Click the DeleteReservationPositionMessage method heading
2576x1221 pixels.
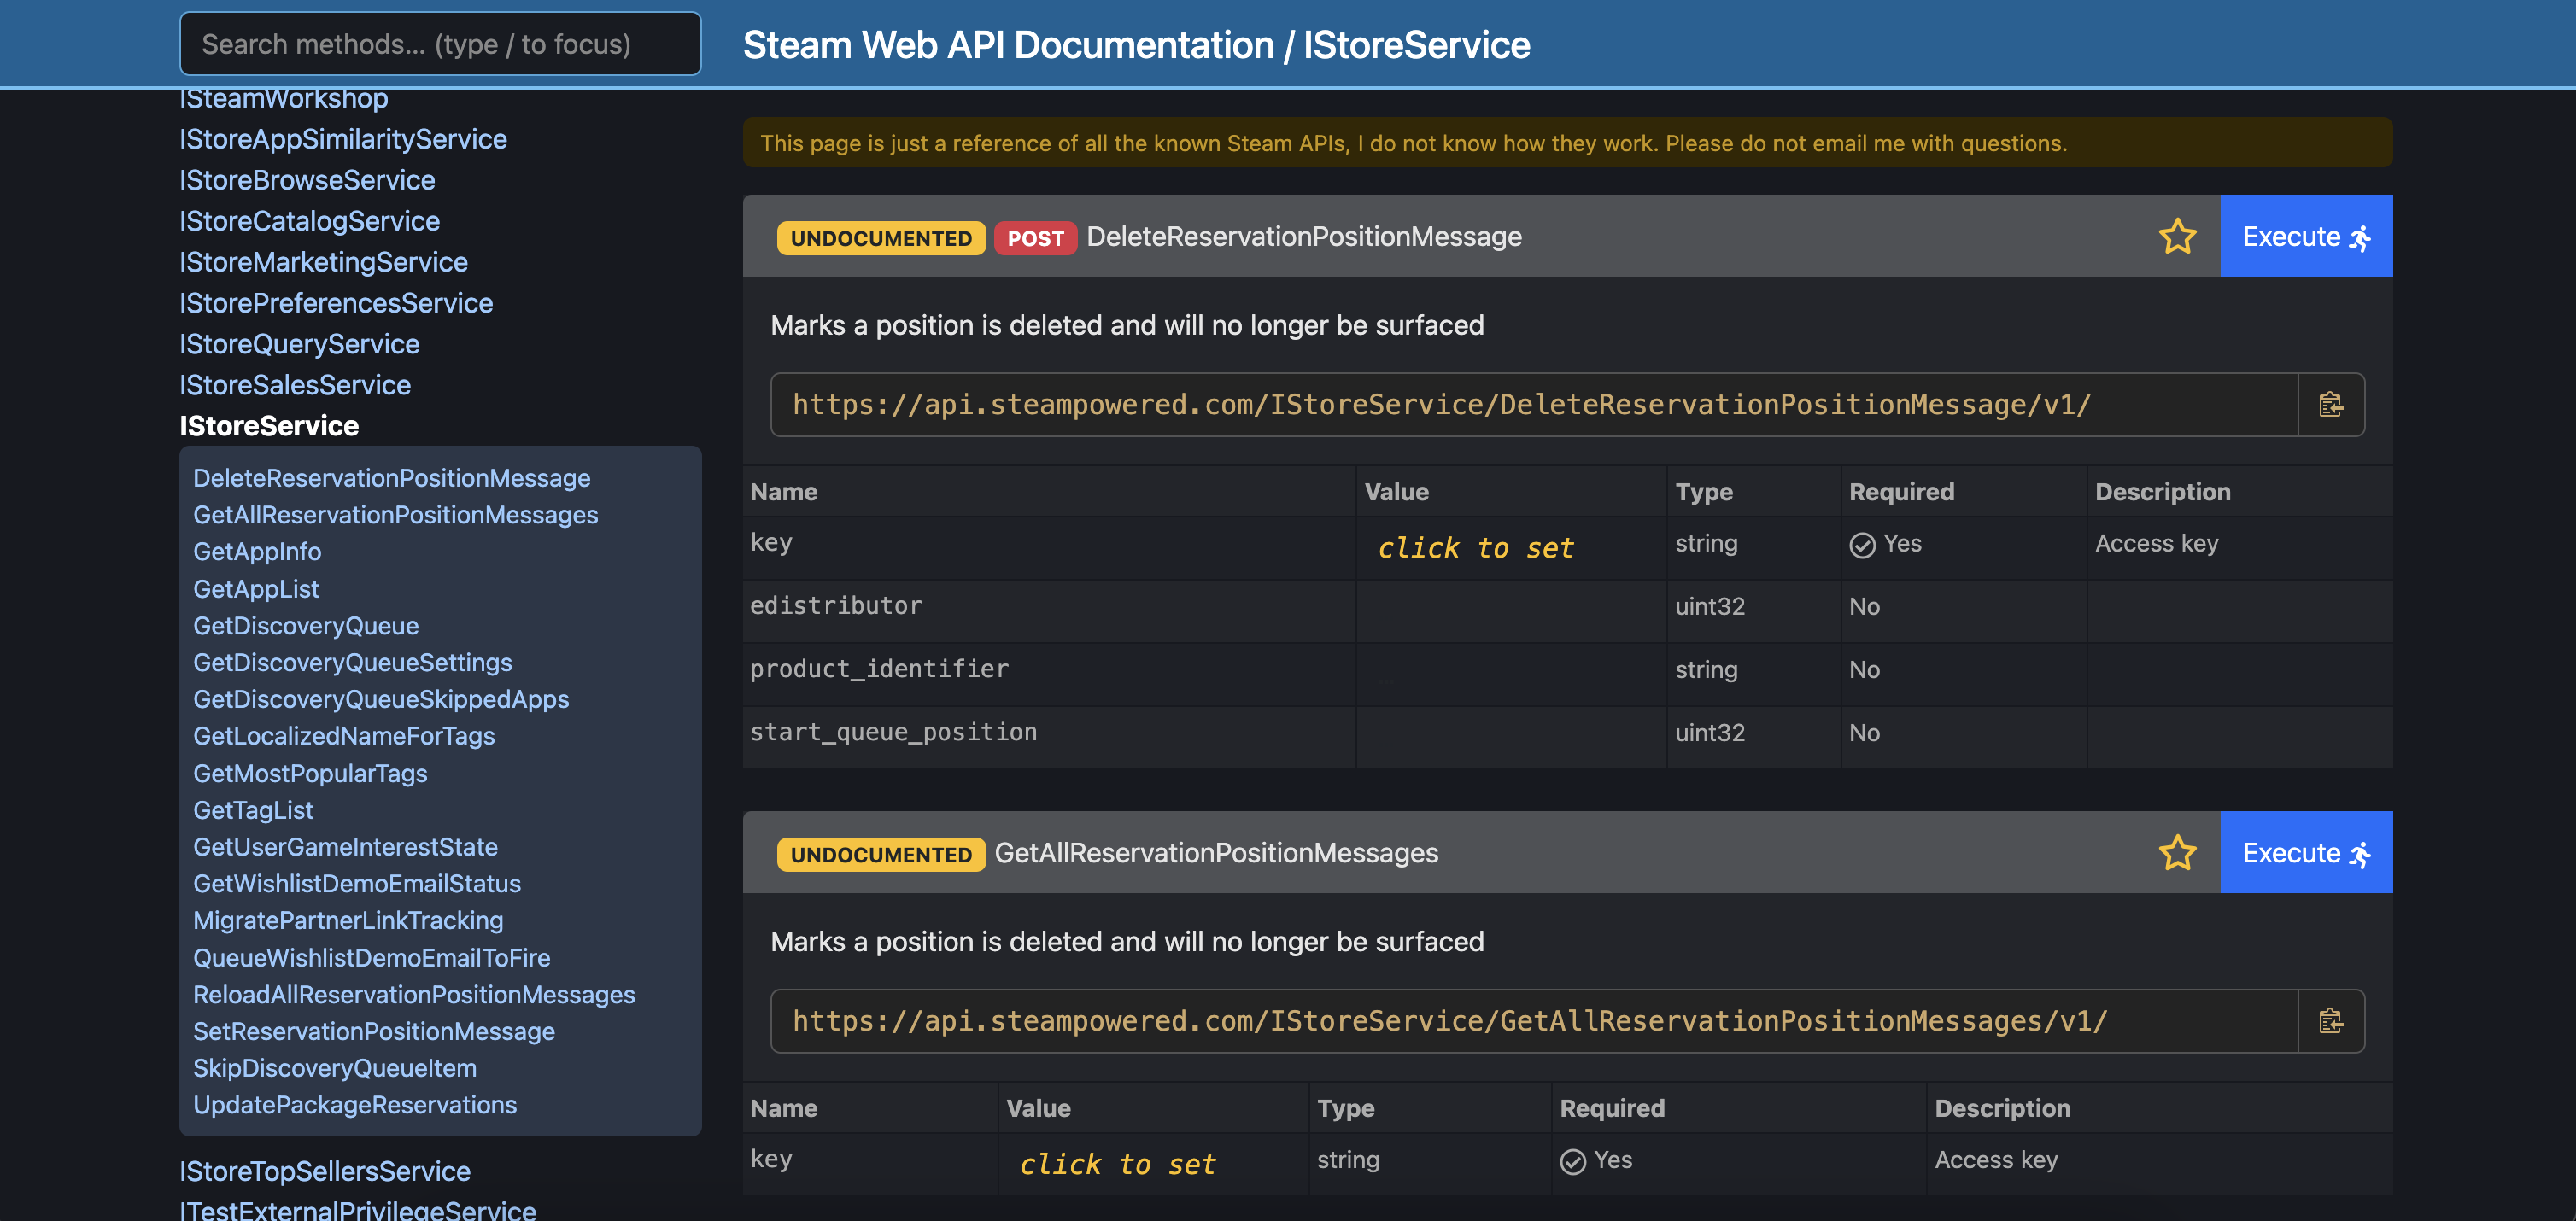pos(1304,236)
